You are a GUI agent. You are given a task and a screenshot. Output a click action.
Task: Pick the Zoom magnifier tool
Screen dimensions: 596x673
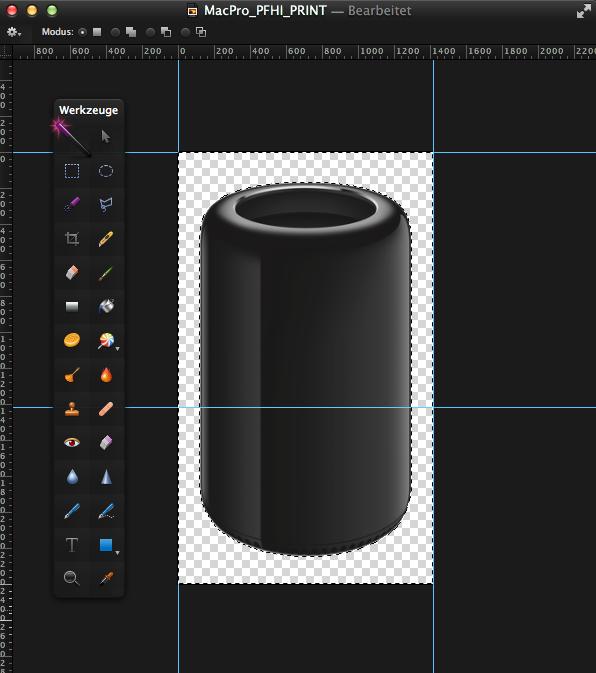tap(72, 578)
